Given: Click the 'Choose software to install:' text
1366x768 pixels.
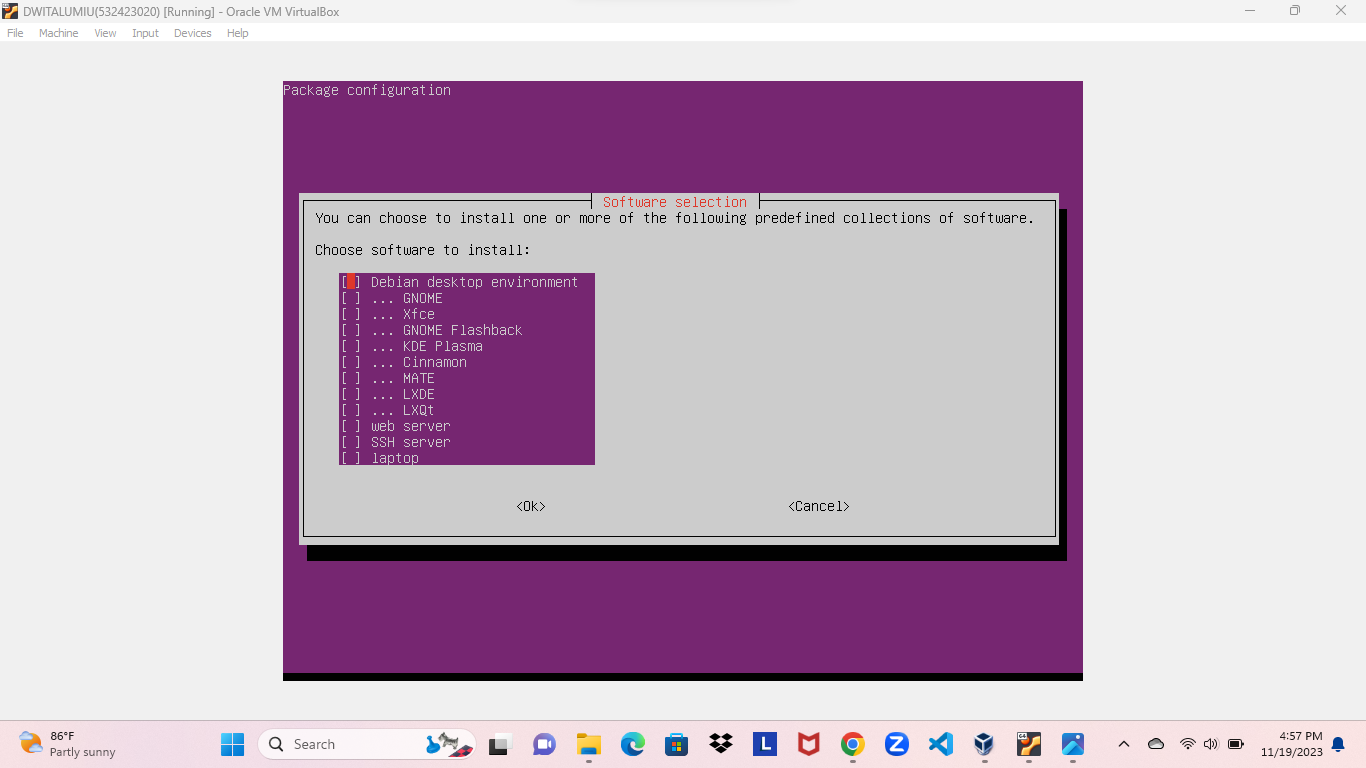Looking at the screenshot, I should click(x=423, y=250).
